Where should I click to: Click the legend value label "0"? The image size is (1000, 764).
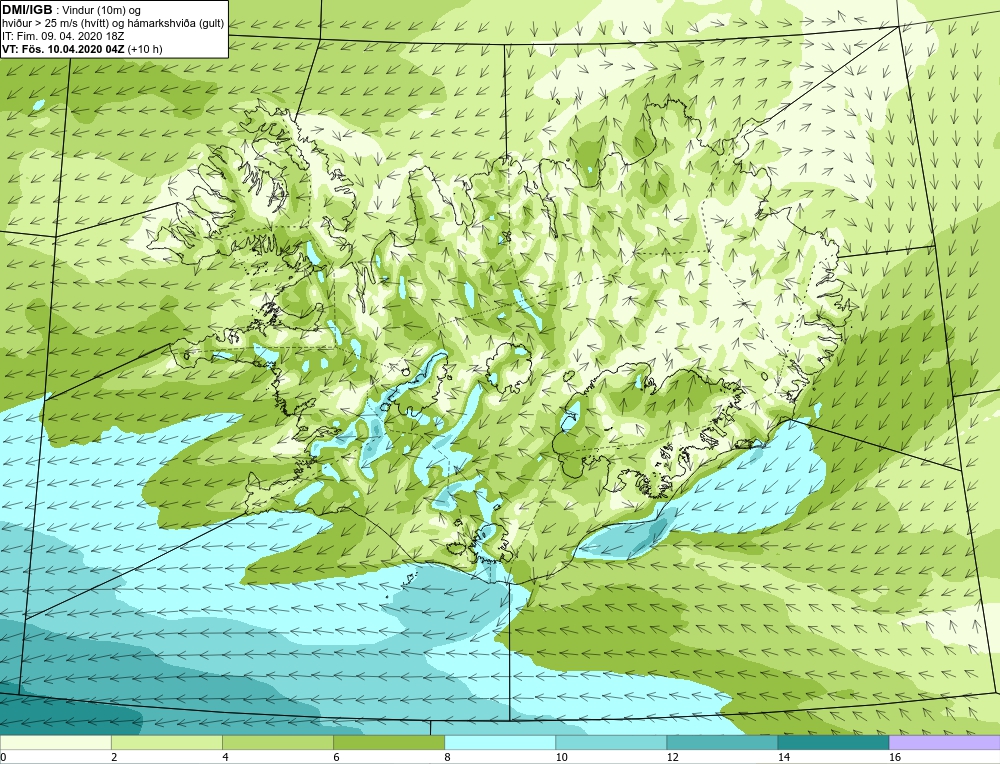(3, 757)
